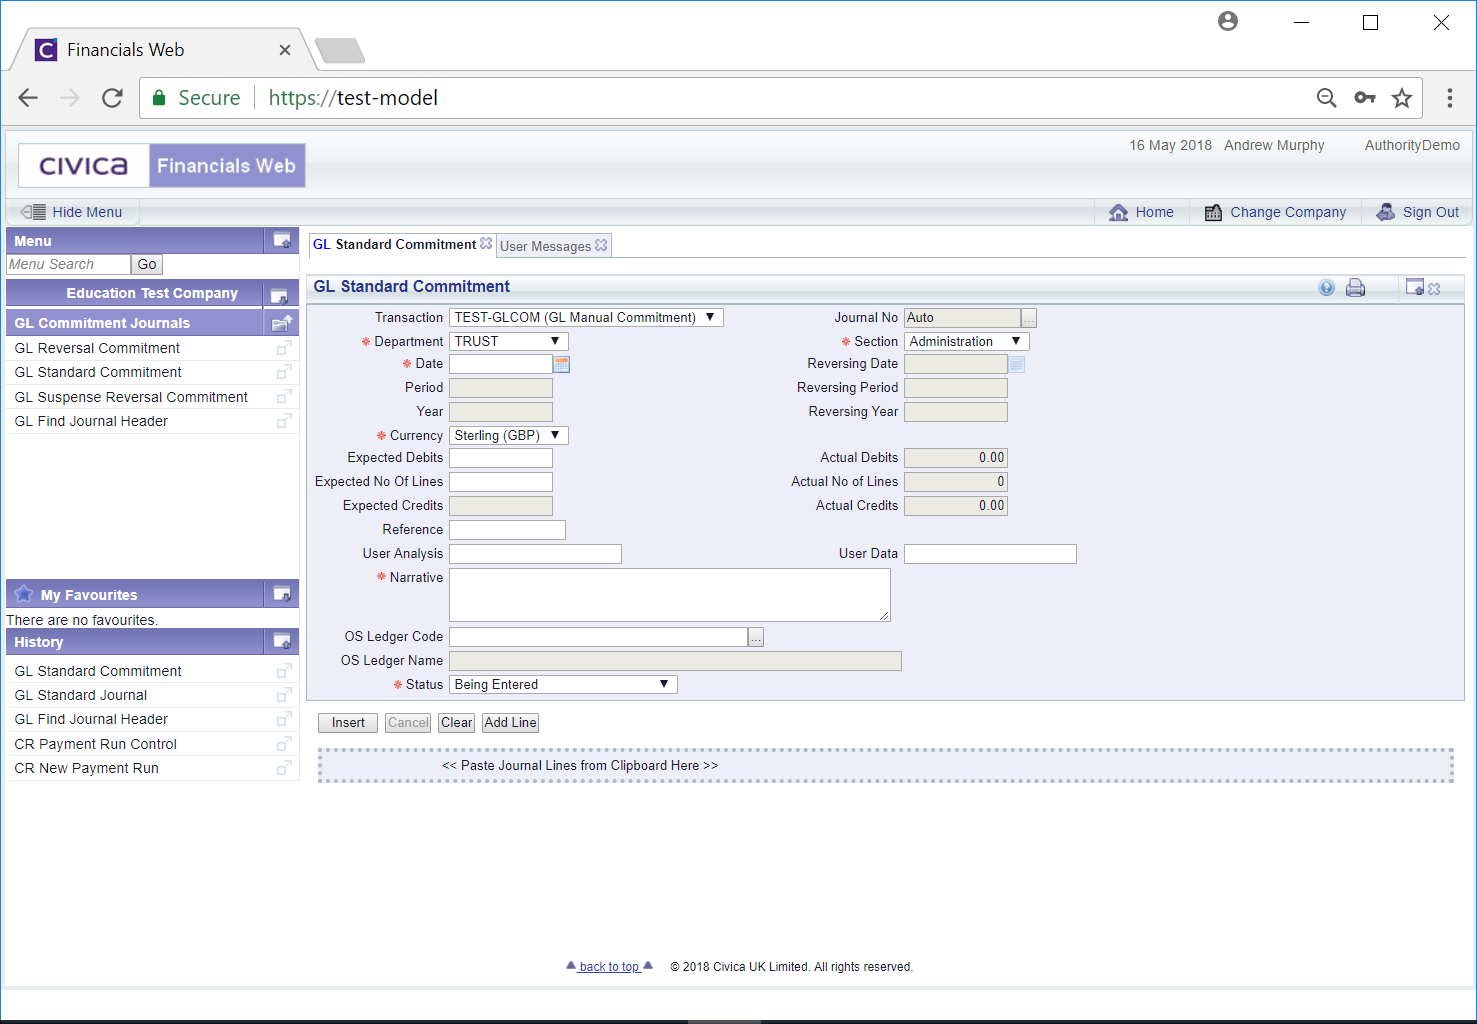Open the Section dropdown showing Administration
1477x1024 pixels.
pos(966,342)
